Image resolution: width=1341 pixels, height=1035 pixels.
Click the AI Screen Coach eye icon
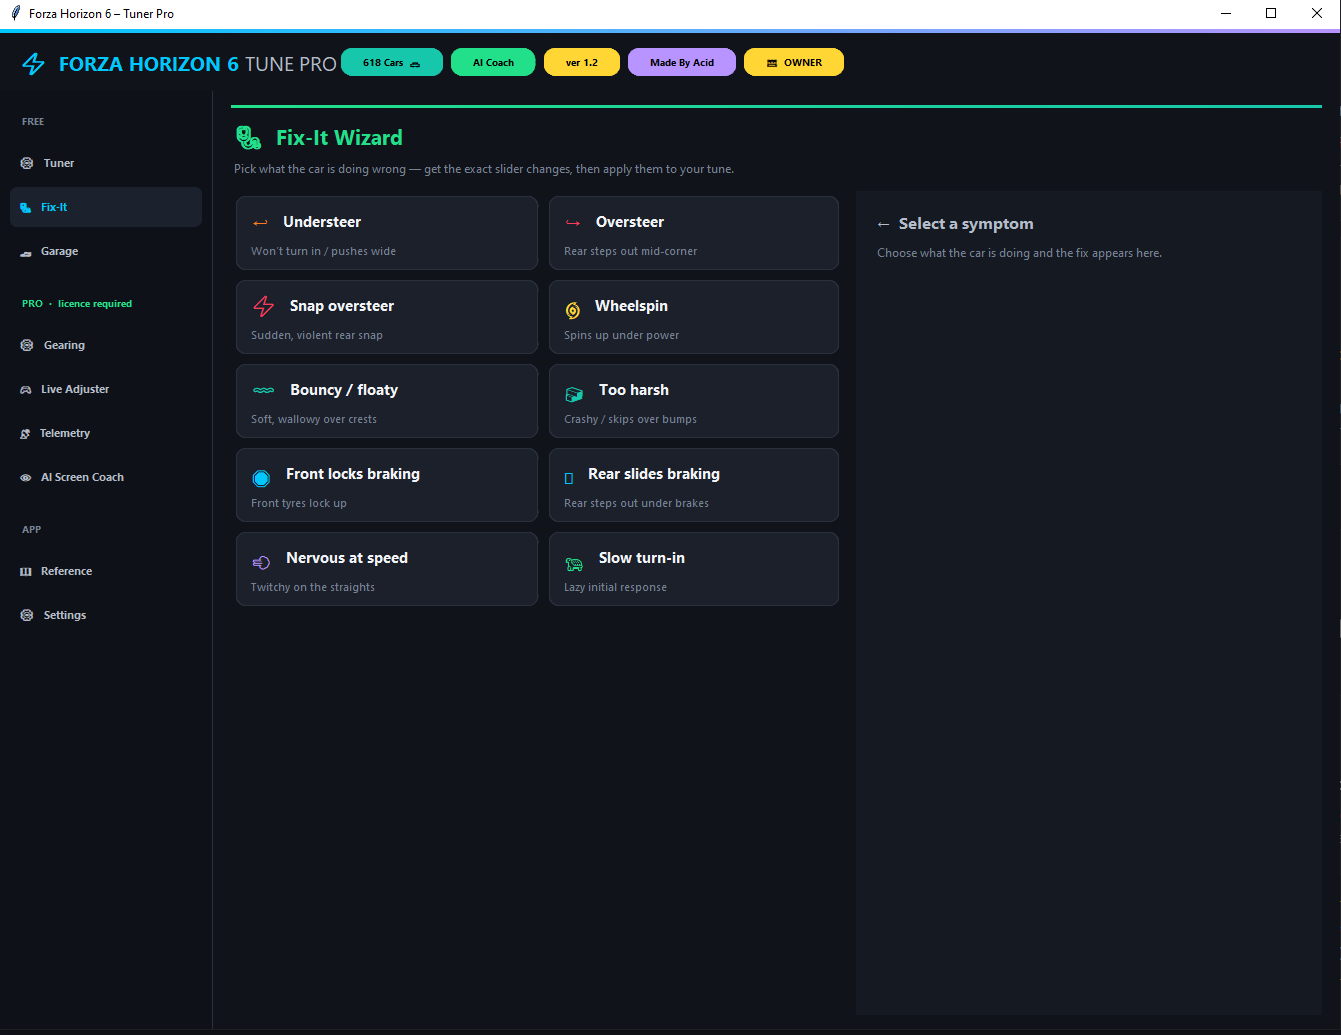pyautogui.click(x=26, y=478)
